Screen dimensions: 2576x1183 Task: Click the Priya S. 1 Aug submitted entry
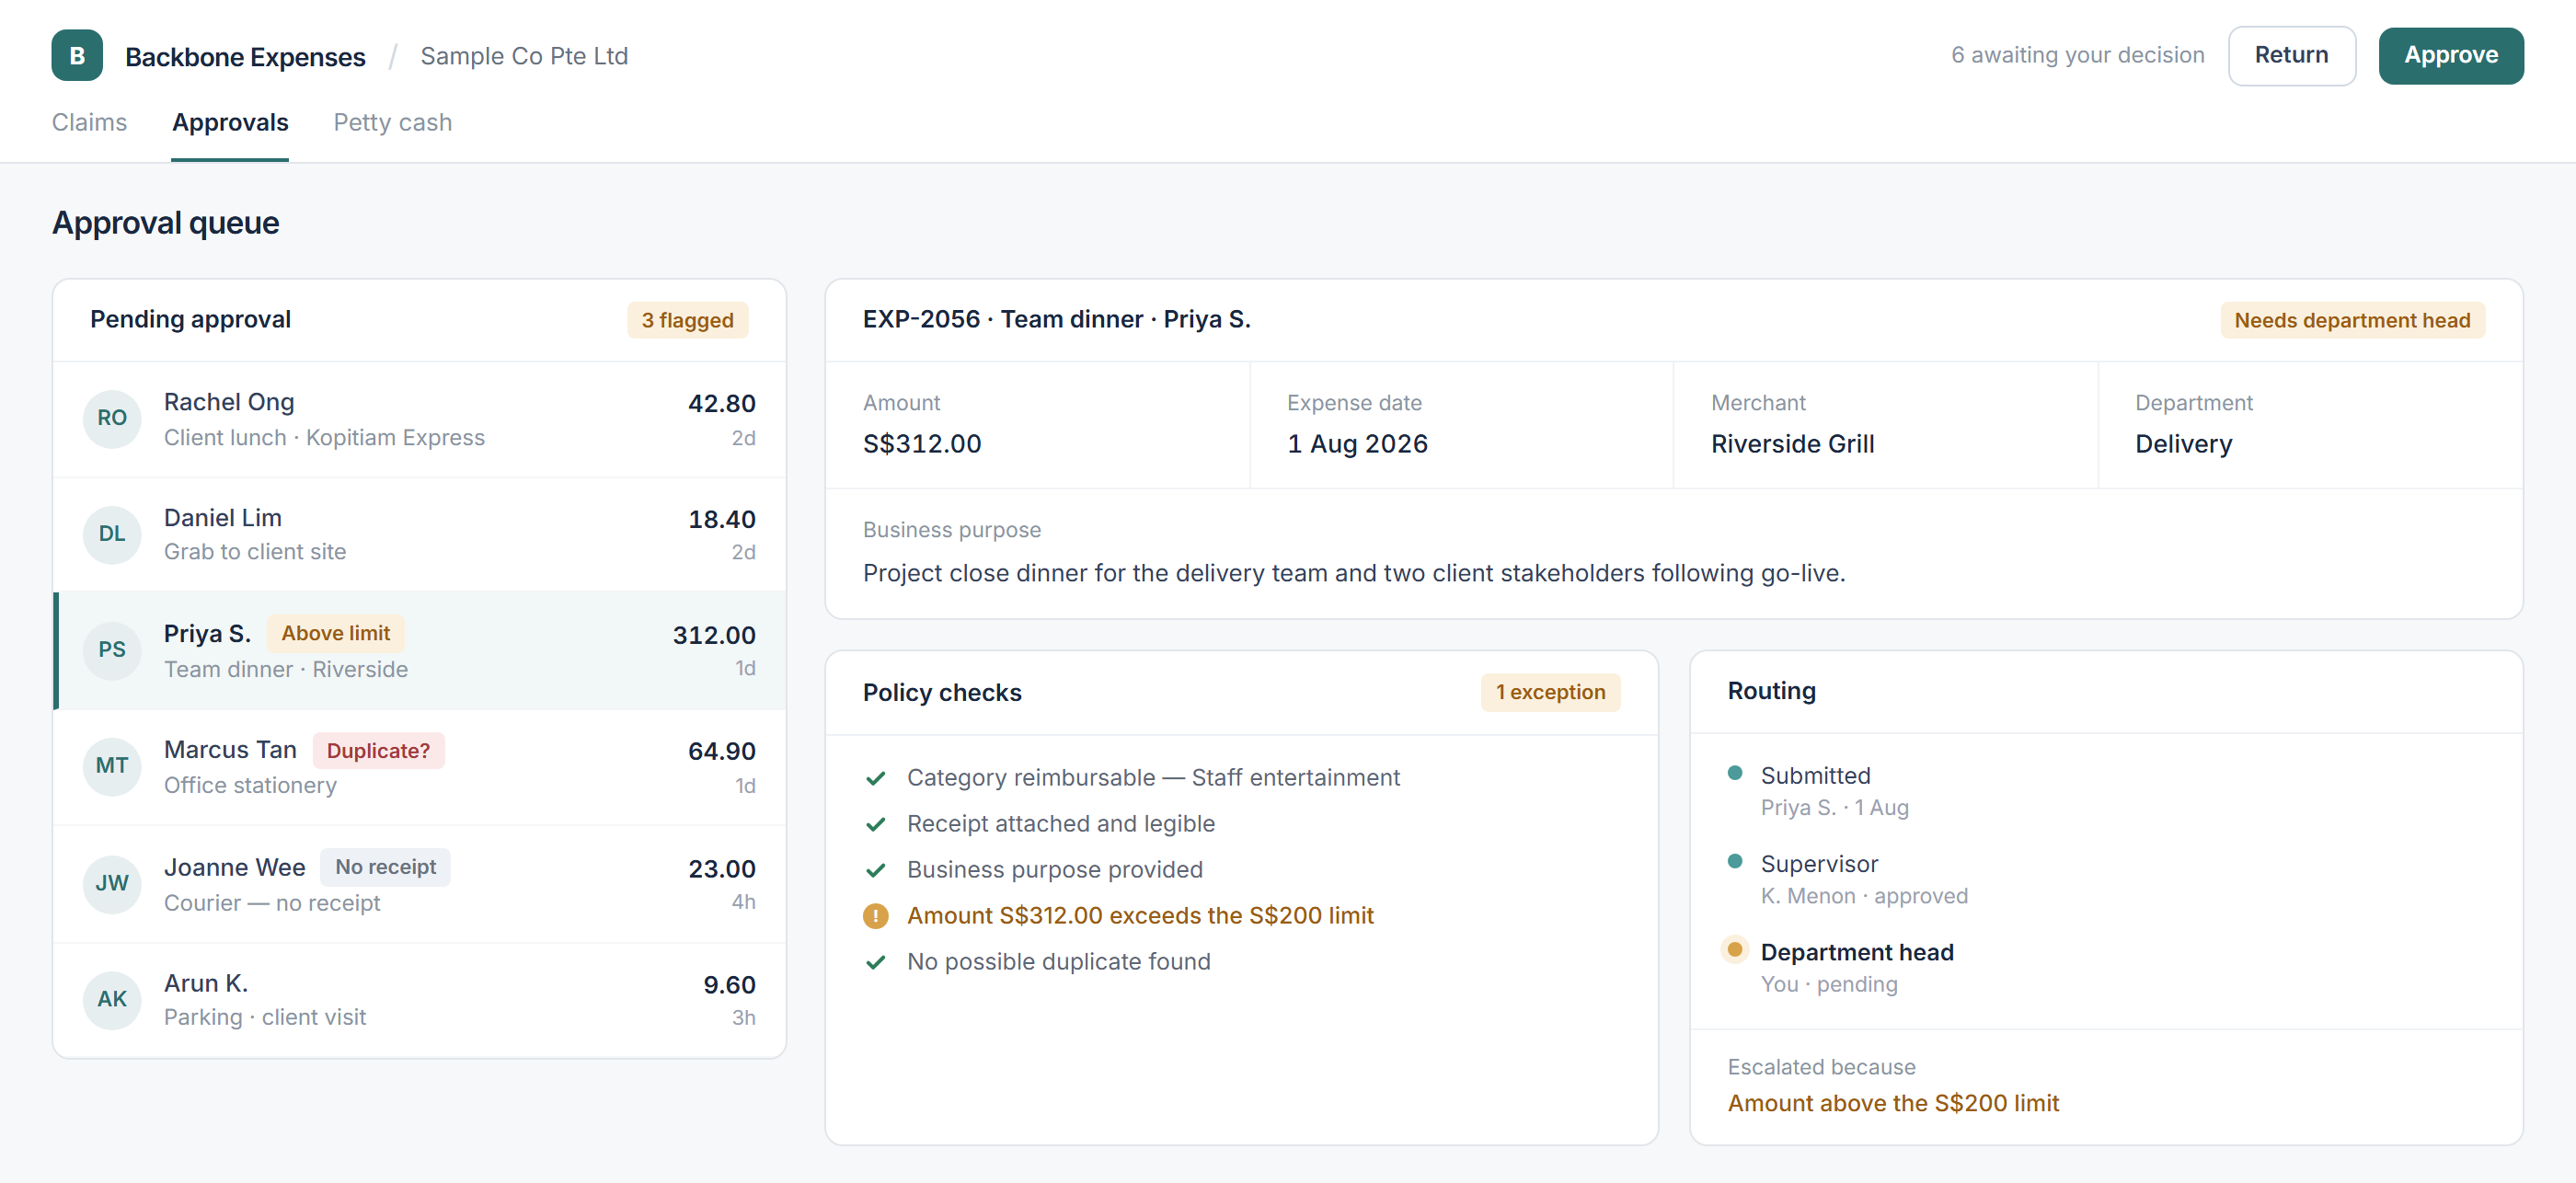tap(1834, 808)
